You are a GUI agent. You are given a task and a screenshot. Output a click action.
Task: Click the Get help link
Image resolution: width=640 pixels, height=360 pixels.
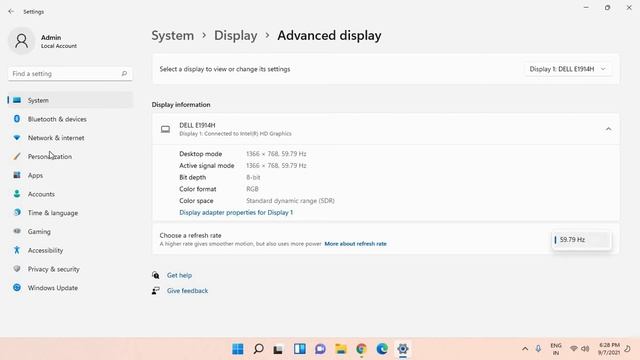pyautogui.click(x=179, y=275)
